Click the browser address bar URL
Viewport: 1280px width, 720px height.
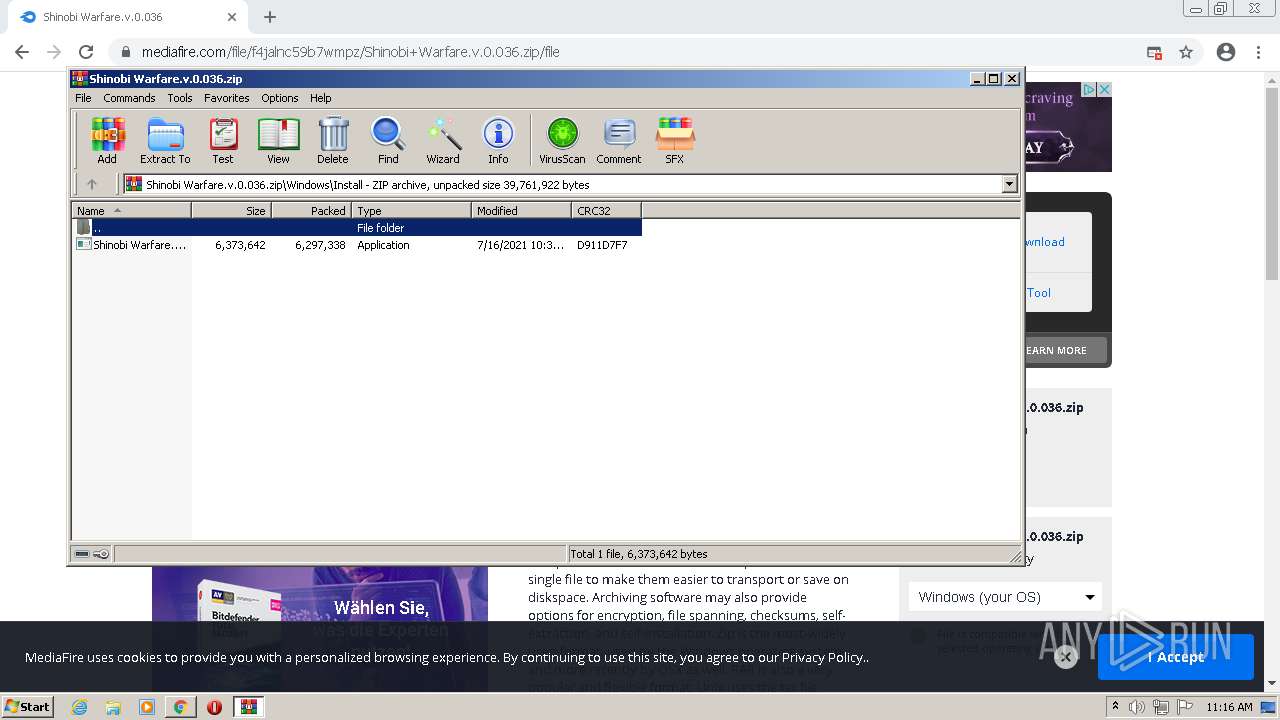[350, 52]
